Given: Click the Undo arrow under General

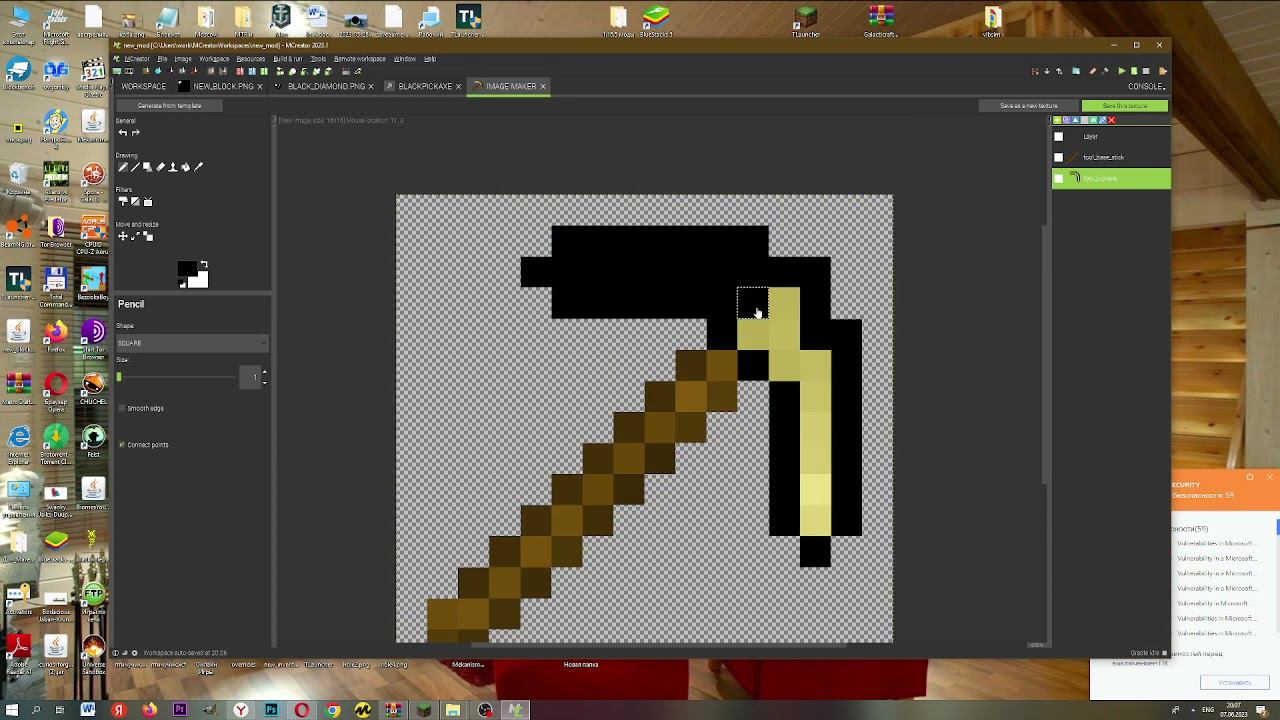Looking at the screenshot, I should (123, 132).
